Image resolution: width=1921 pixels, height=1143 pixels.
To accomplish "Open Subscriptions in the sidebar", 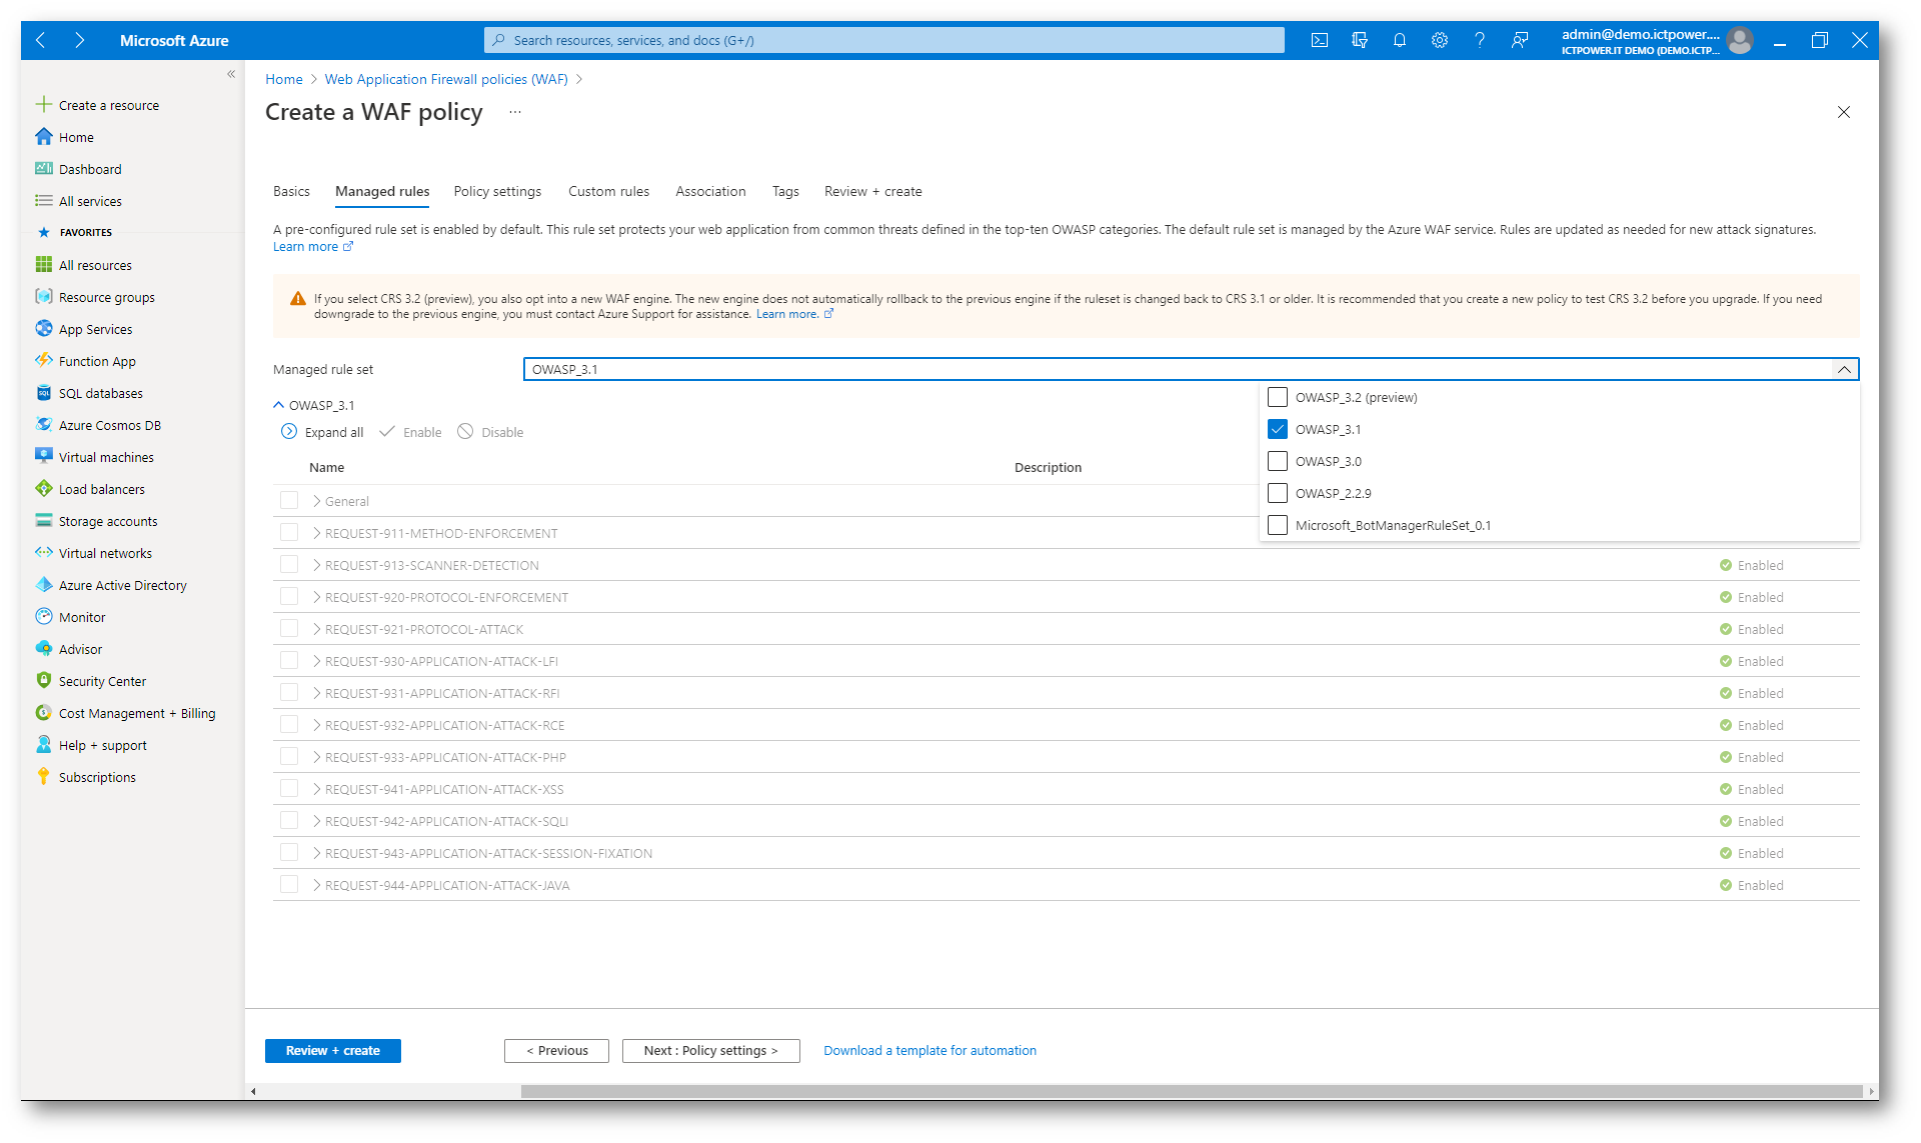I will (x=97, y=777).
